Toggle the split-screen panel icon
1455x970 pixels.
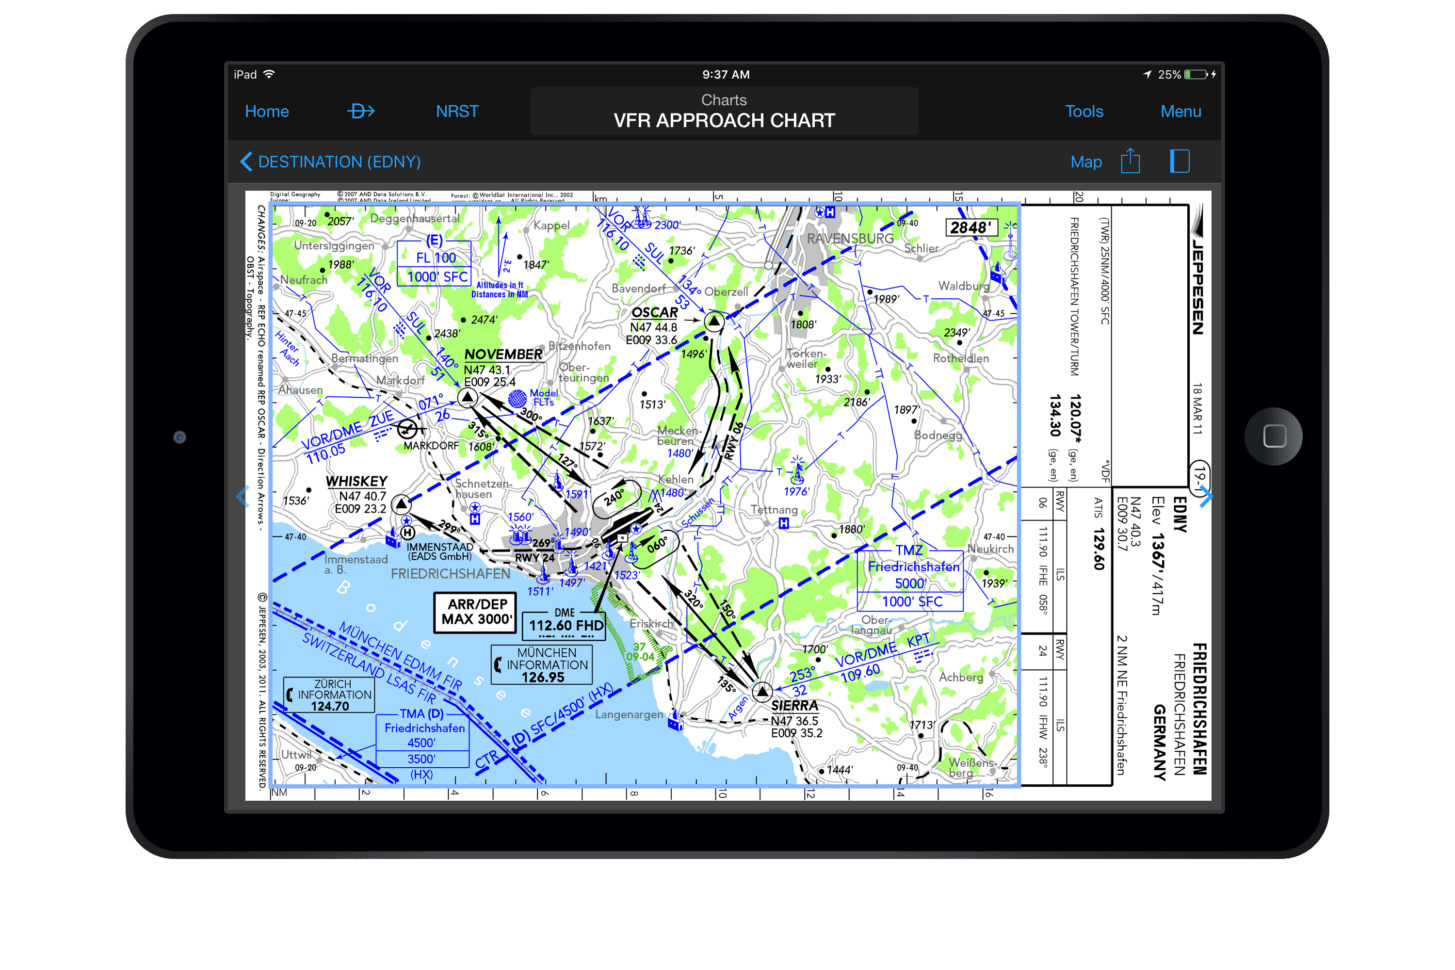pos(1180,161)
